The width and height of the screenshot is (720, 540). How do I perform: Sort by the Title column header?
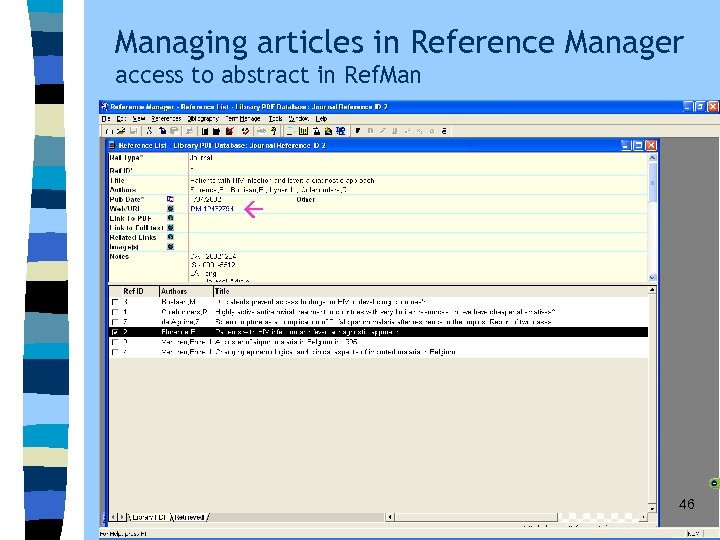tap(431, 291)
